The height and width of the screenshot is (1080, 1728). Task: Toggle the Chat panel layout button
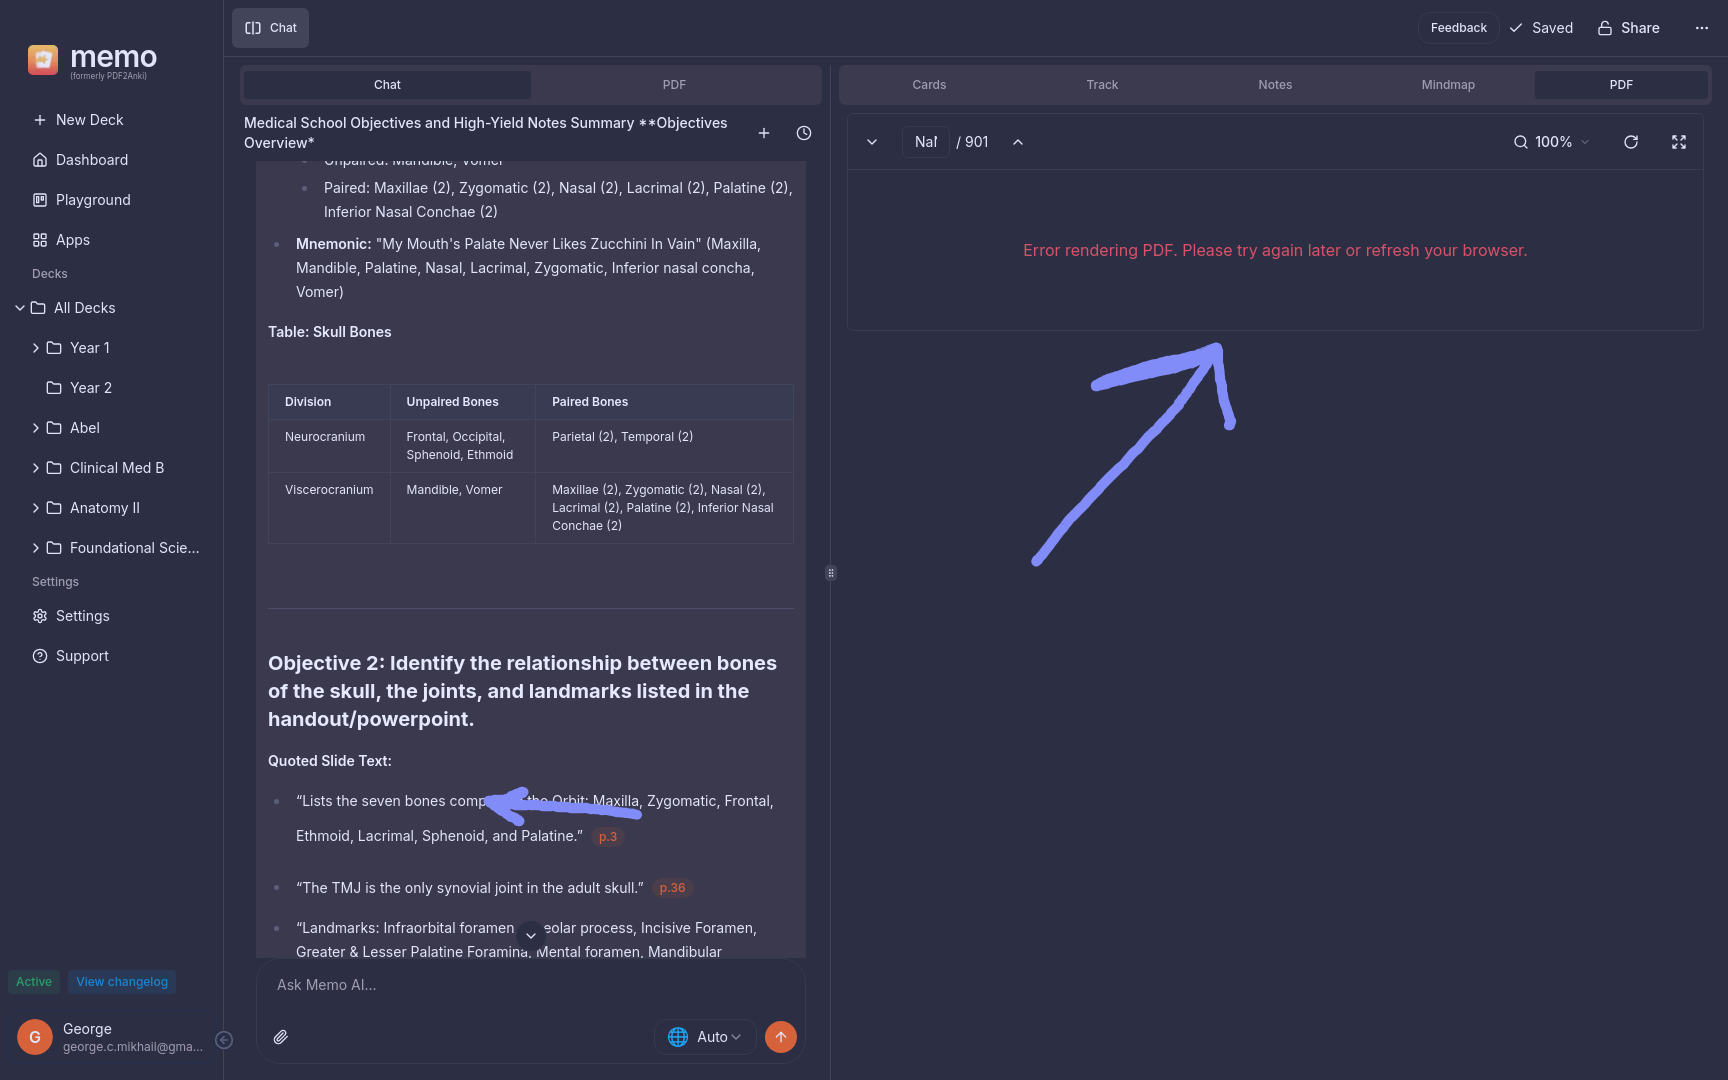(271, 28)
